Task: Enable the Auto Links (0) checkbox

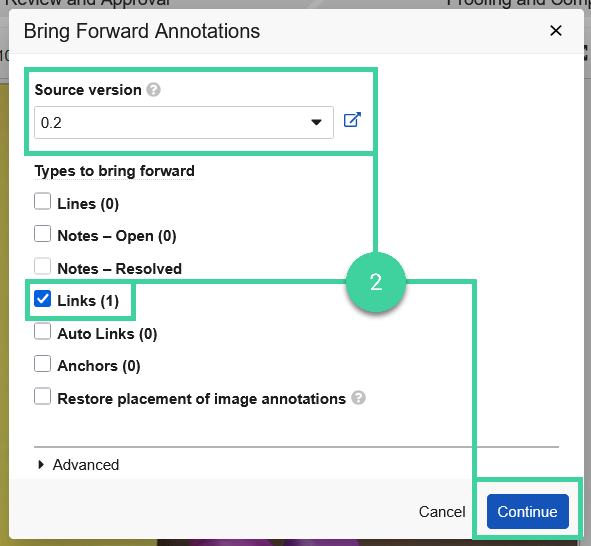Action: 42,332
